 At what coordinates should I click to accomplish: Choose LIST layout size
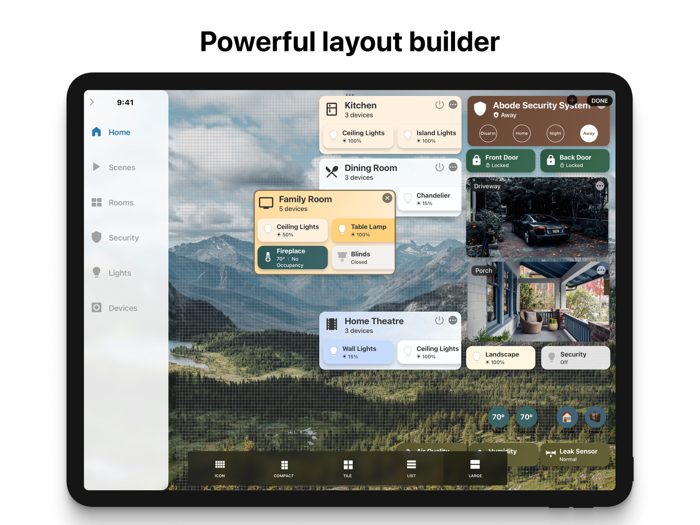point(411,468)
